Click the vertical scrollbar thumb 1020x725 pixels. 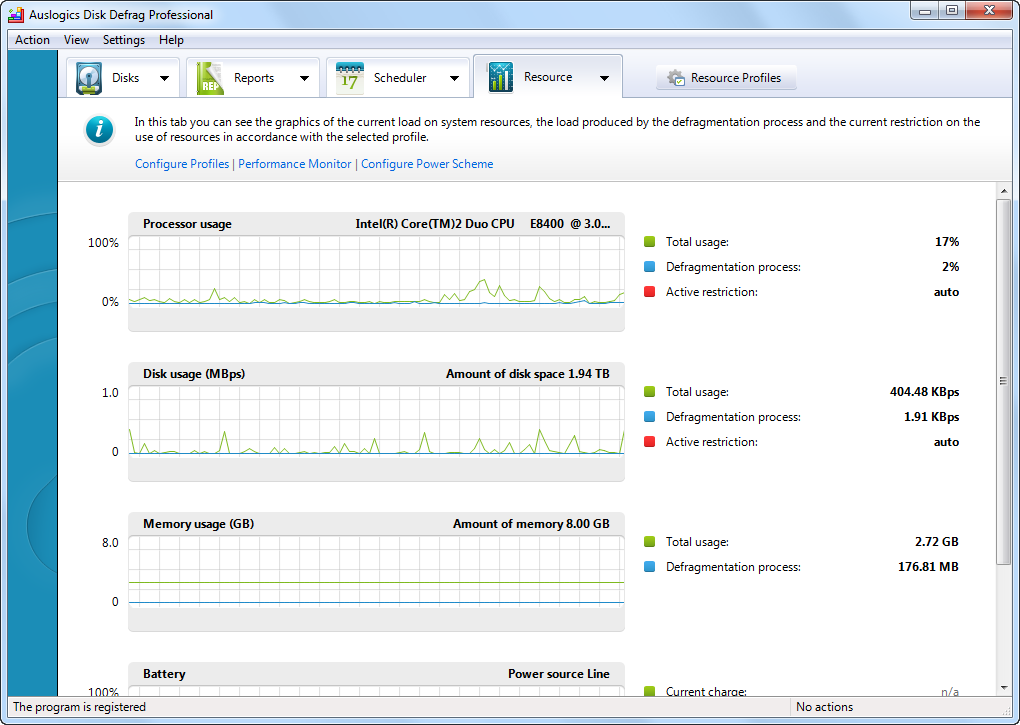(1004, 381)
